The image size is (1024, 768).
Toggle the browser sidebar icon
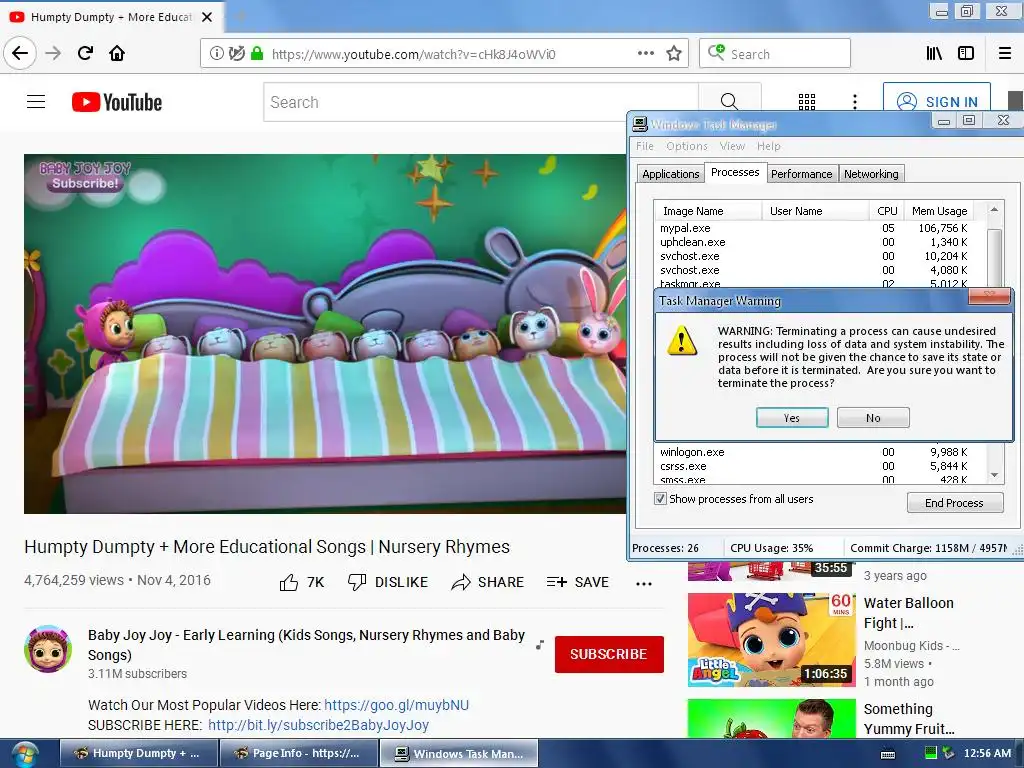tap(966, 54)
